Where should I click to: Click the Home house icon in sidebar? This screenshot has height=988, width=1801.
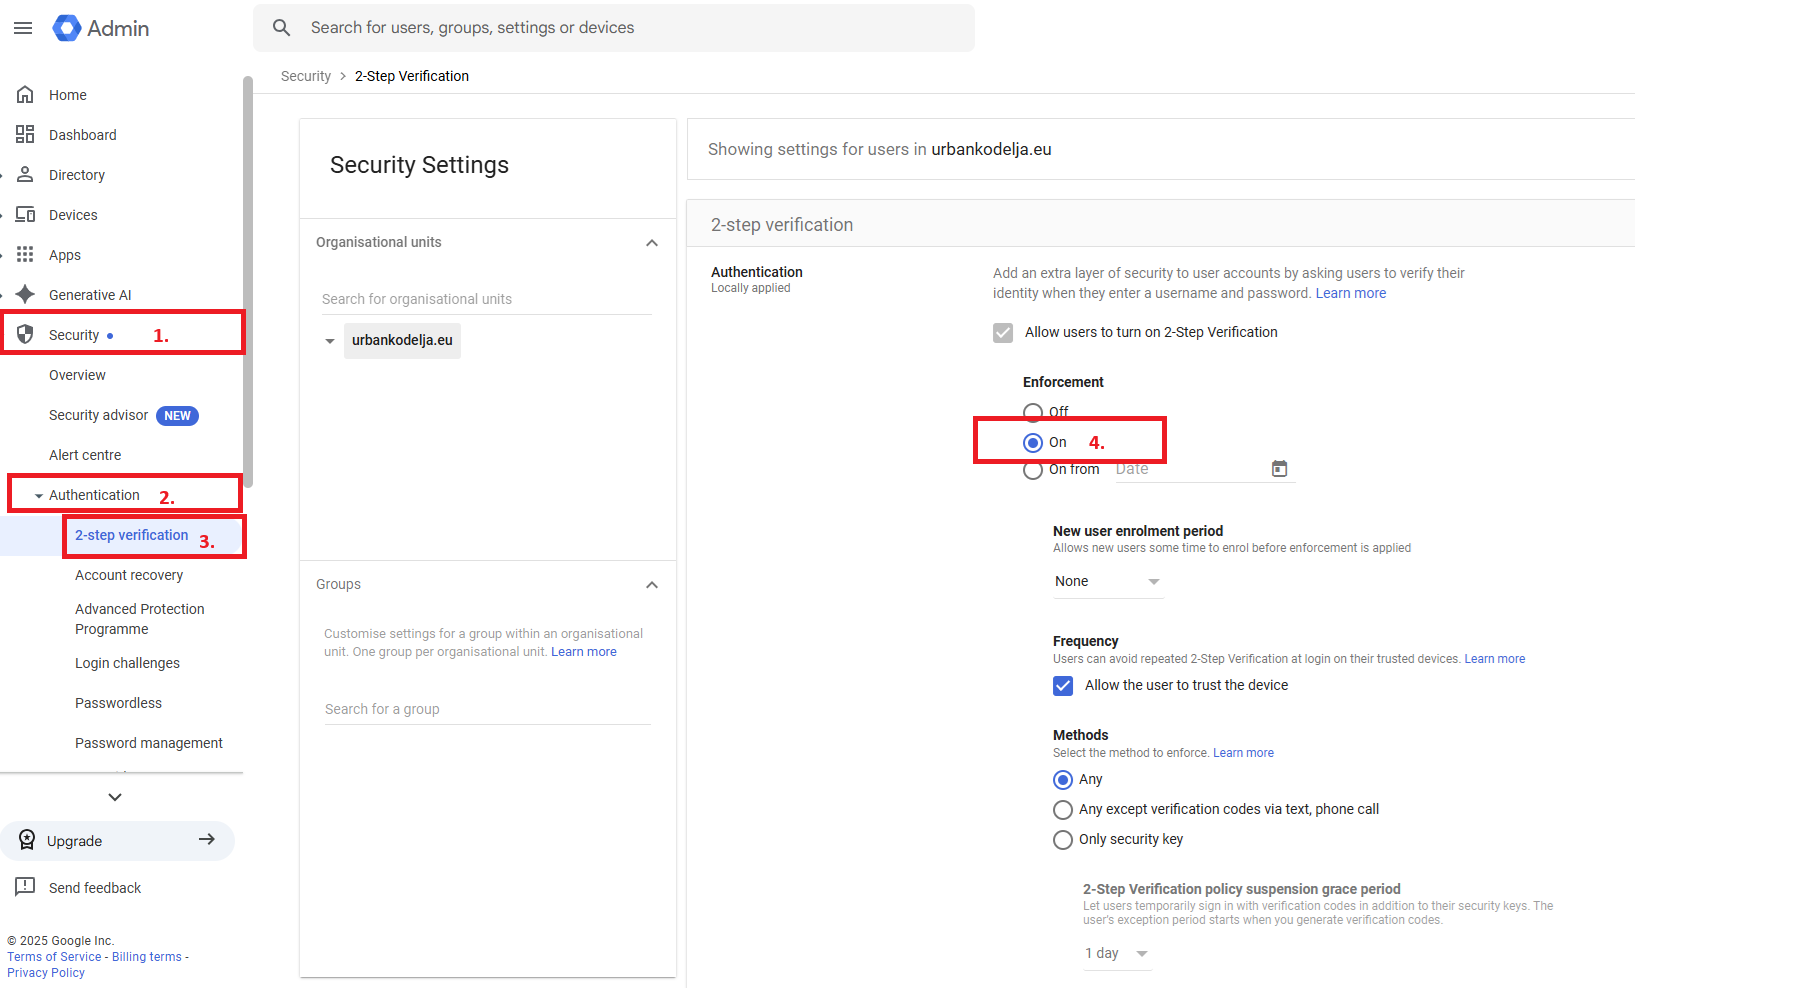[x=25, y=95]
